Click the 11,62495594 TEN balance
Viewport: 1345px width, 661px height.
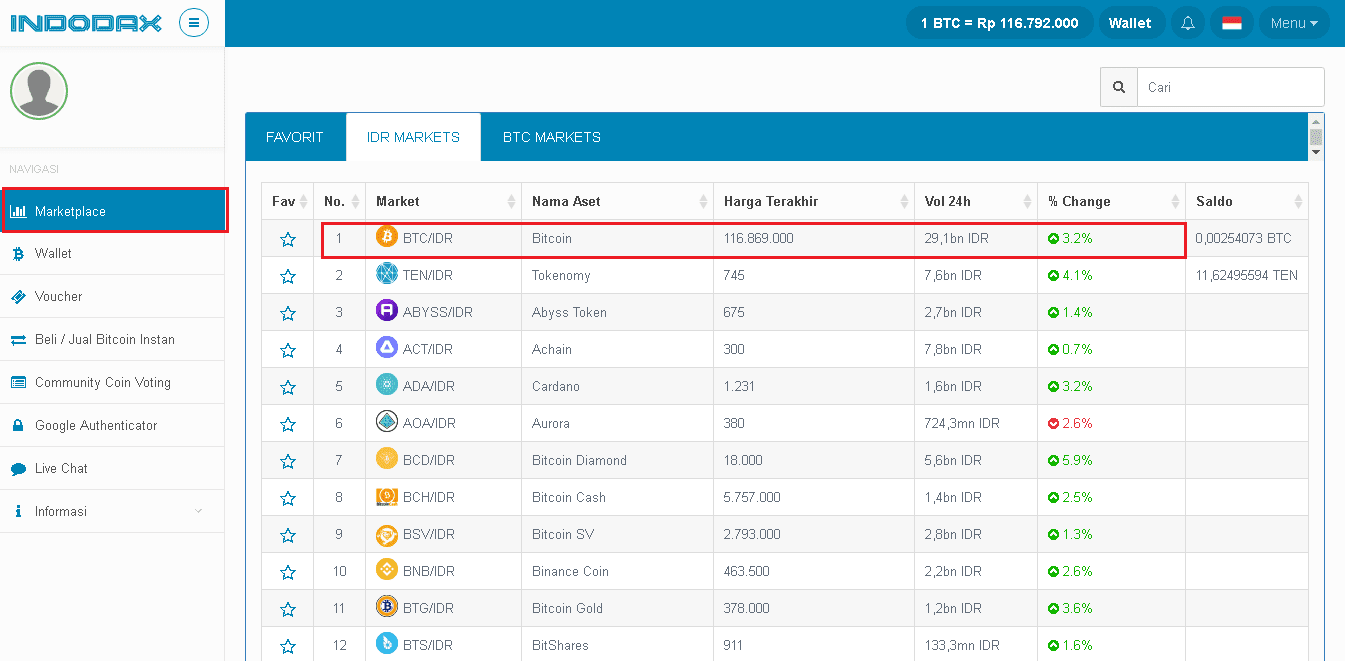pyautogui.click(x=1247, y=275)
